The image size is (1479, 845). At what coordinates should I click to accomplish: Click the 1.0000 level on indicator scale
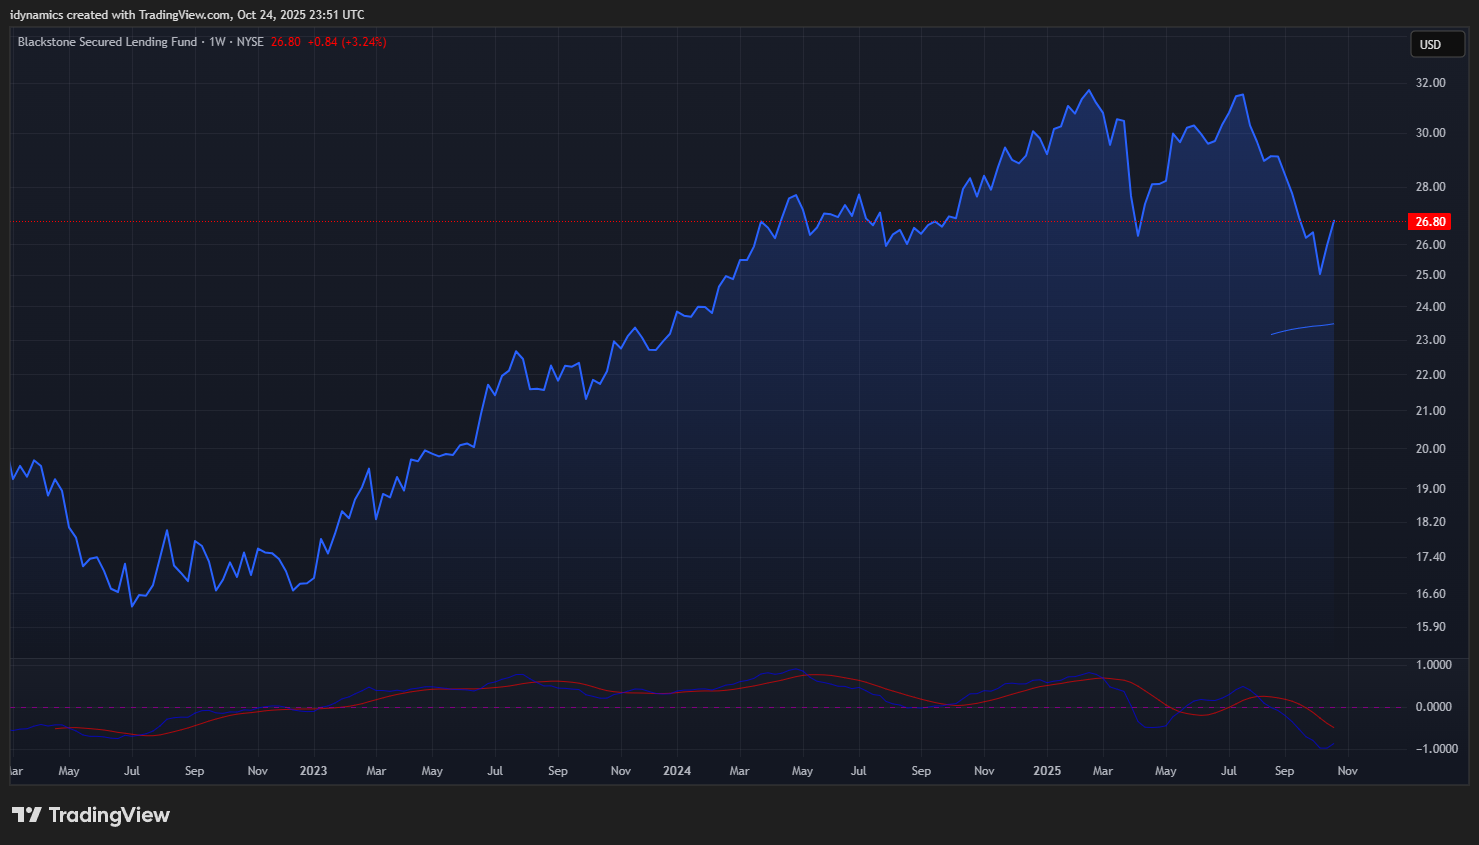(1433, 665)
